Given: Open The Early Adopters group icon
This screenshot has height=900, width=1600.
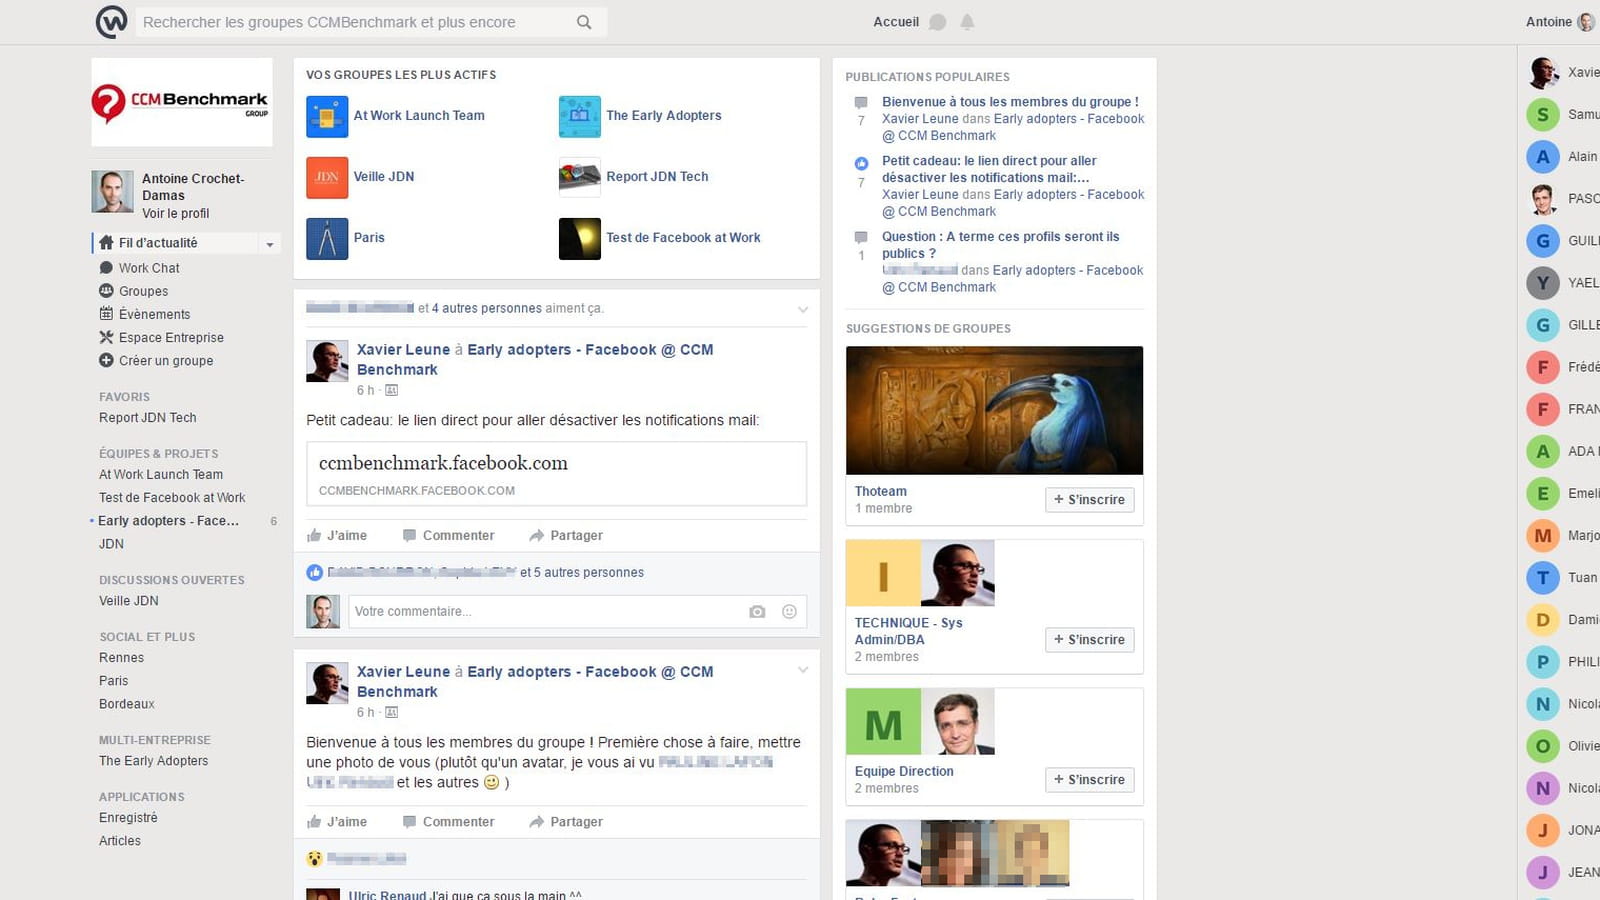Looking at the screenshot, I should click(x=580, y=116).
